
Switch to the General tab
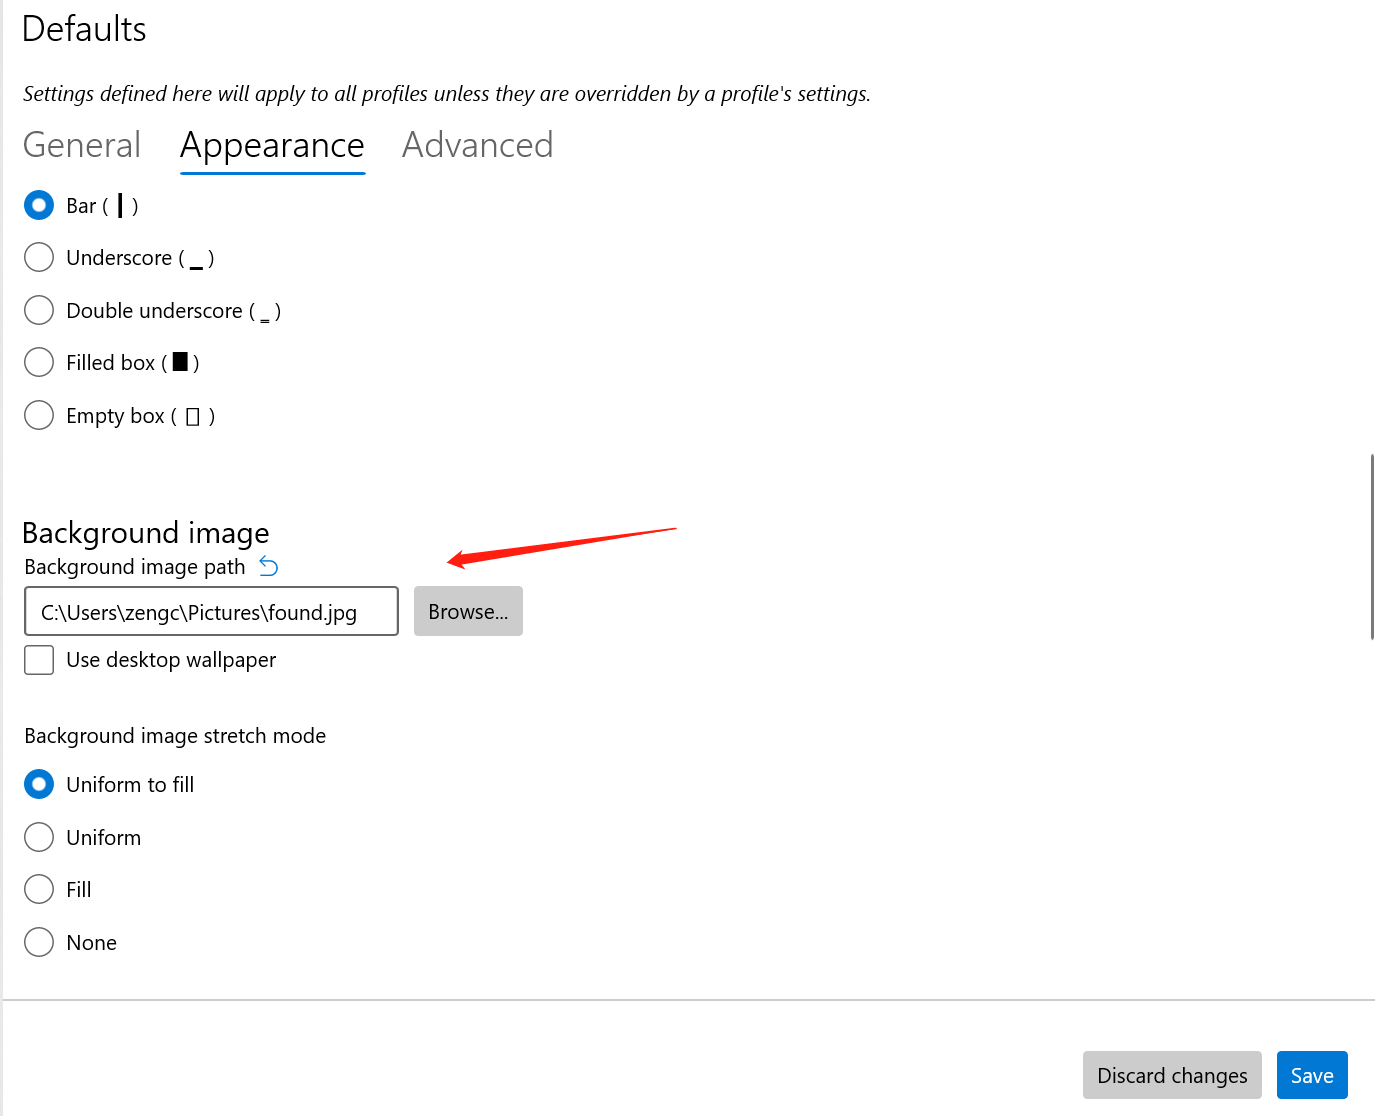(x=81, y=145)
